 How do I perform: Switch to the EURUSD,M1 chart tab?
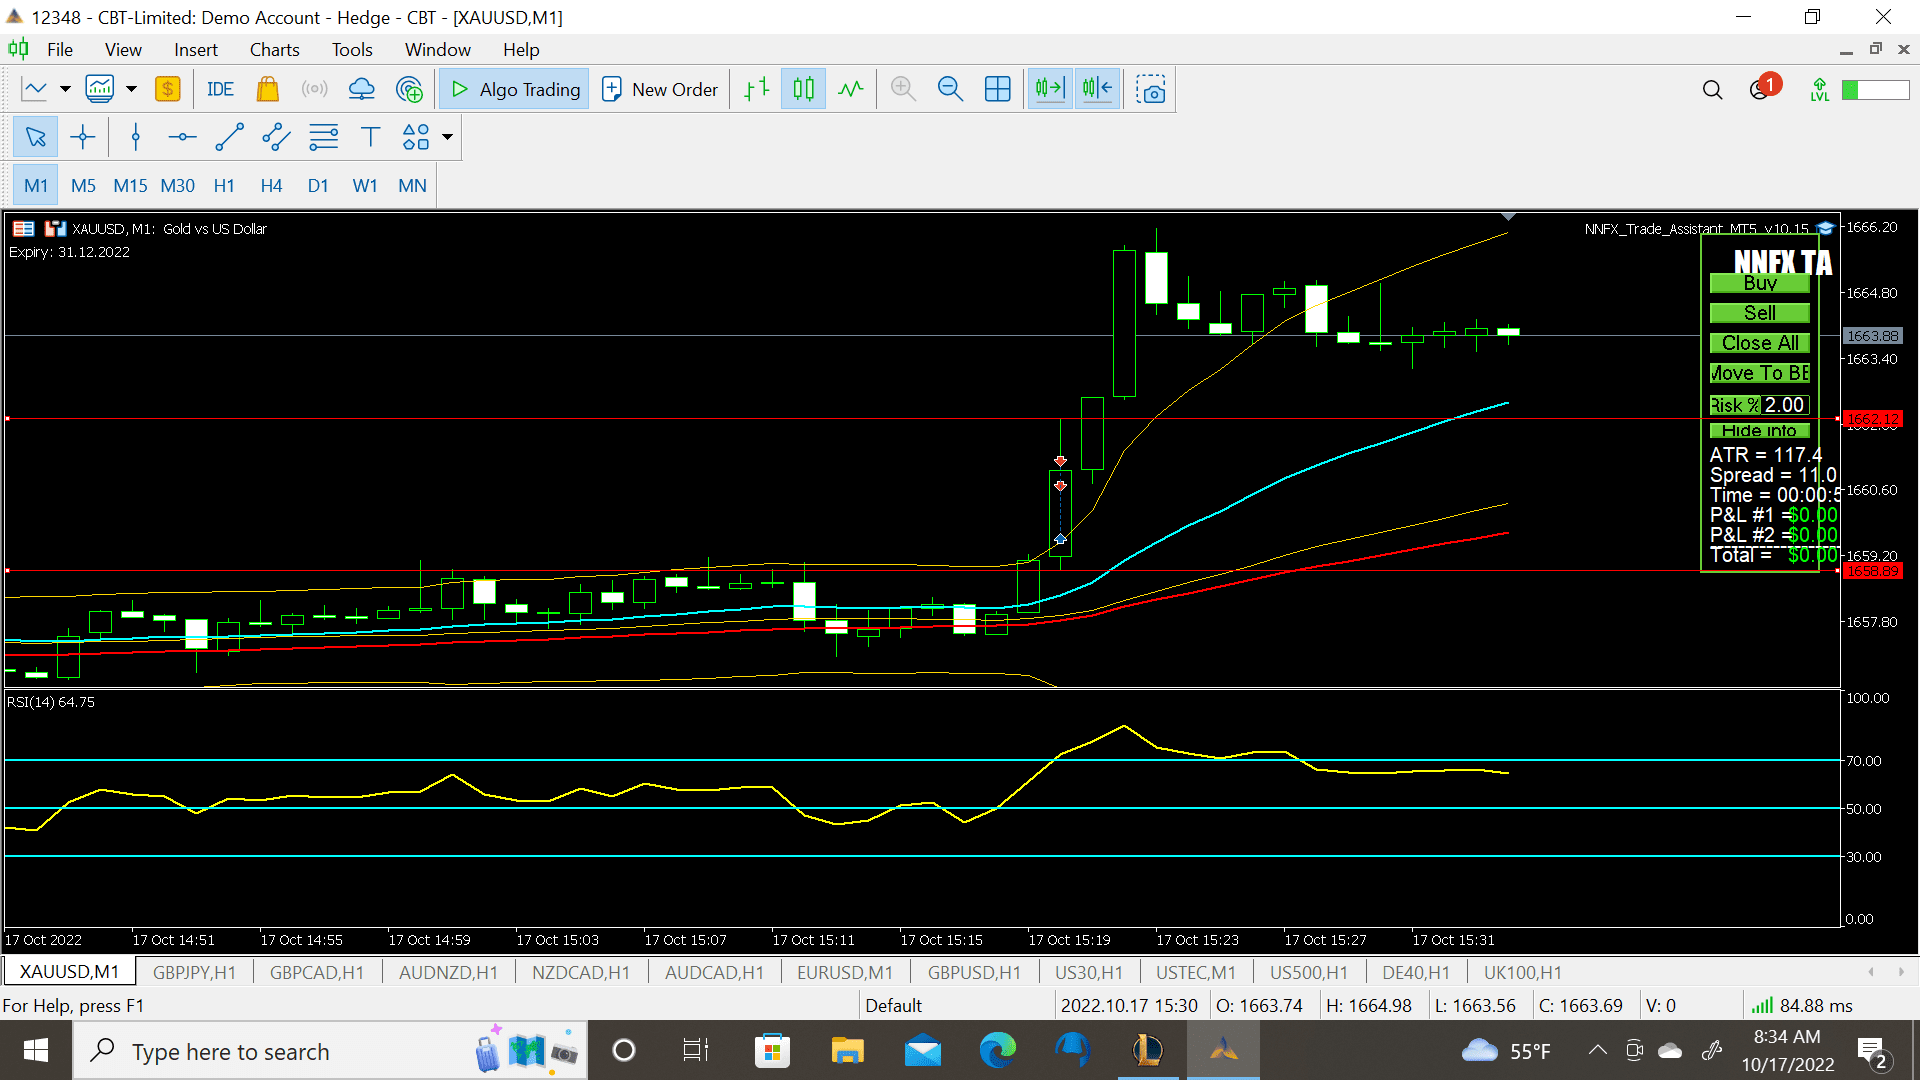click(x=843, y=972)
